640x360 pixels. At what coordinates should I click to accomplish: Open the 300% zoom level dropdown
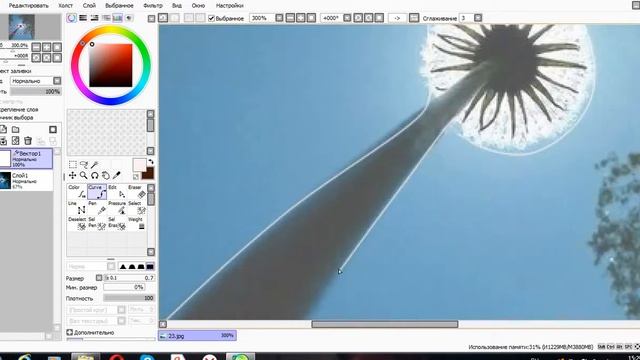pos(279,18)
